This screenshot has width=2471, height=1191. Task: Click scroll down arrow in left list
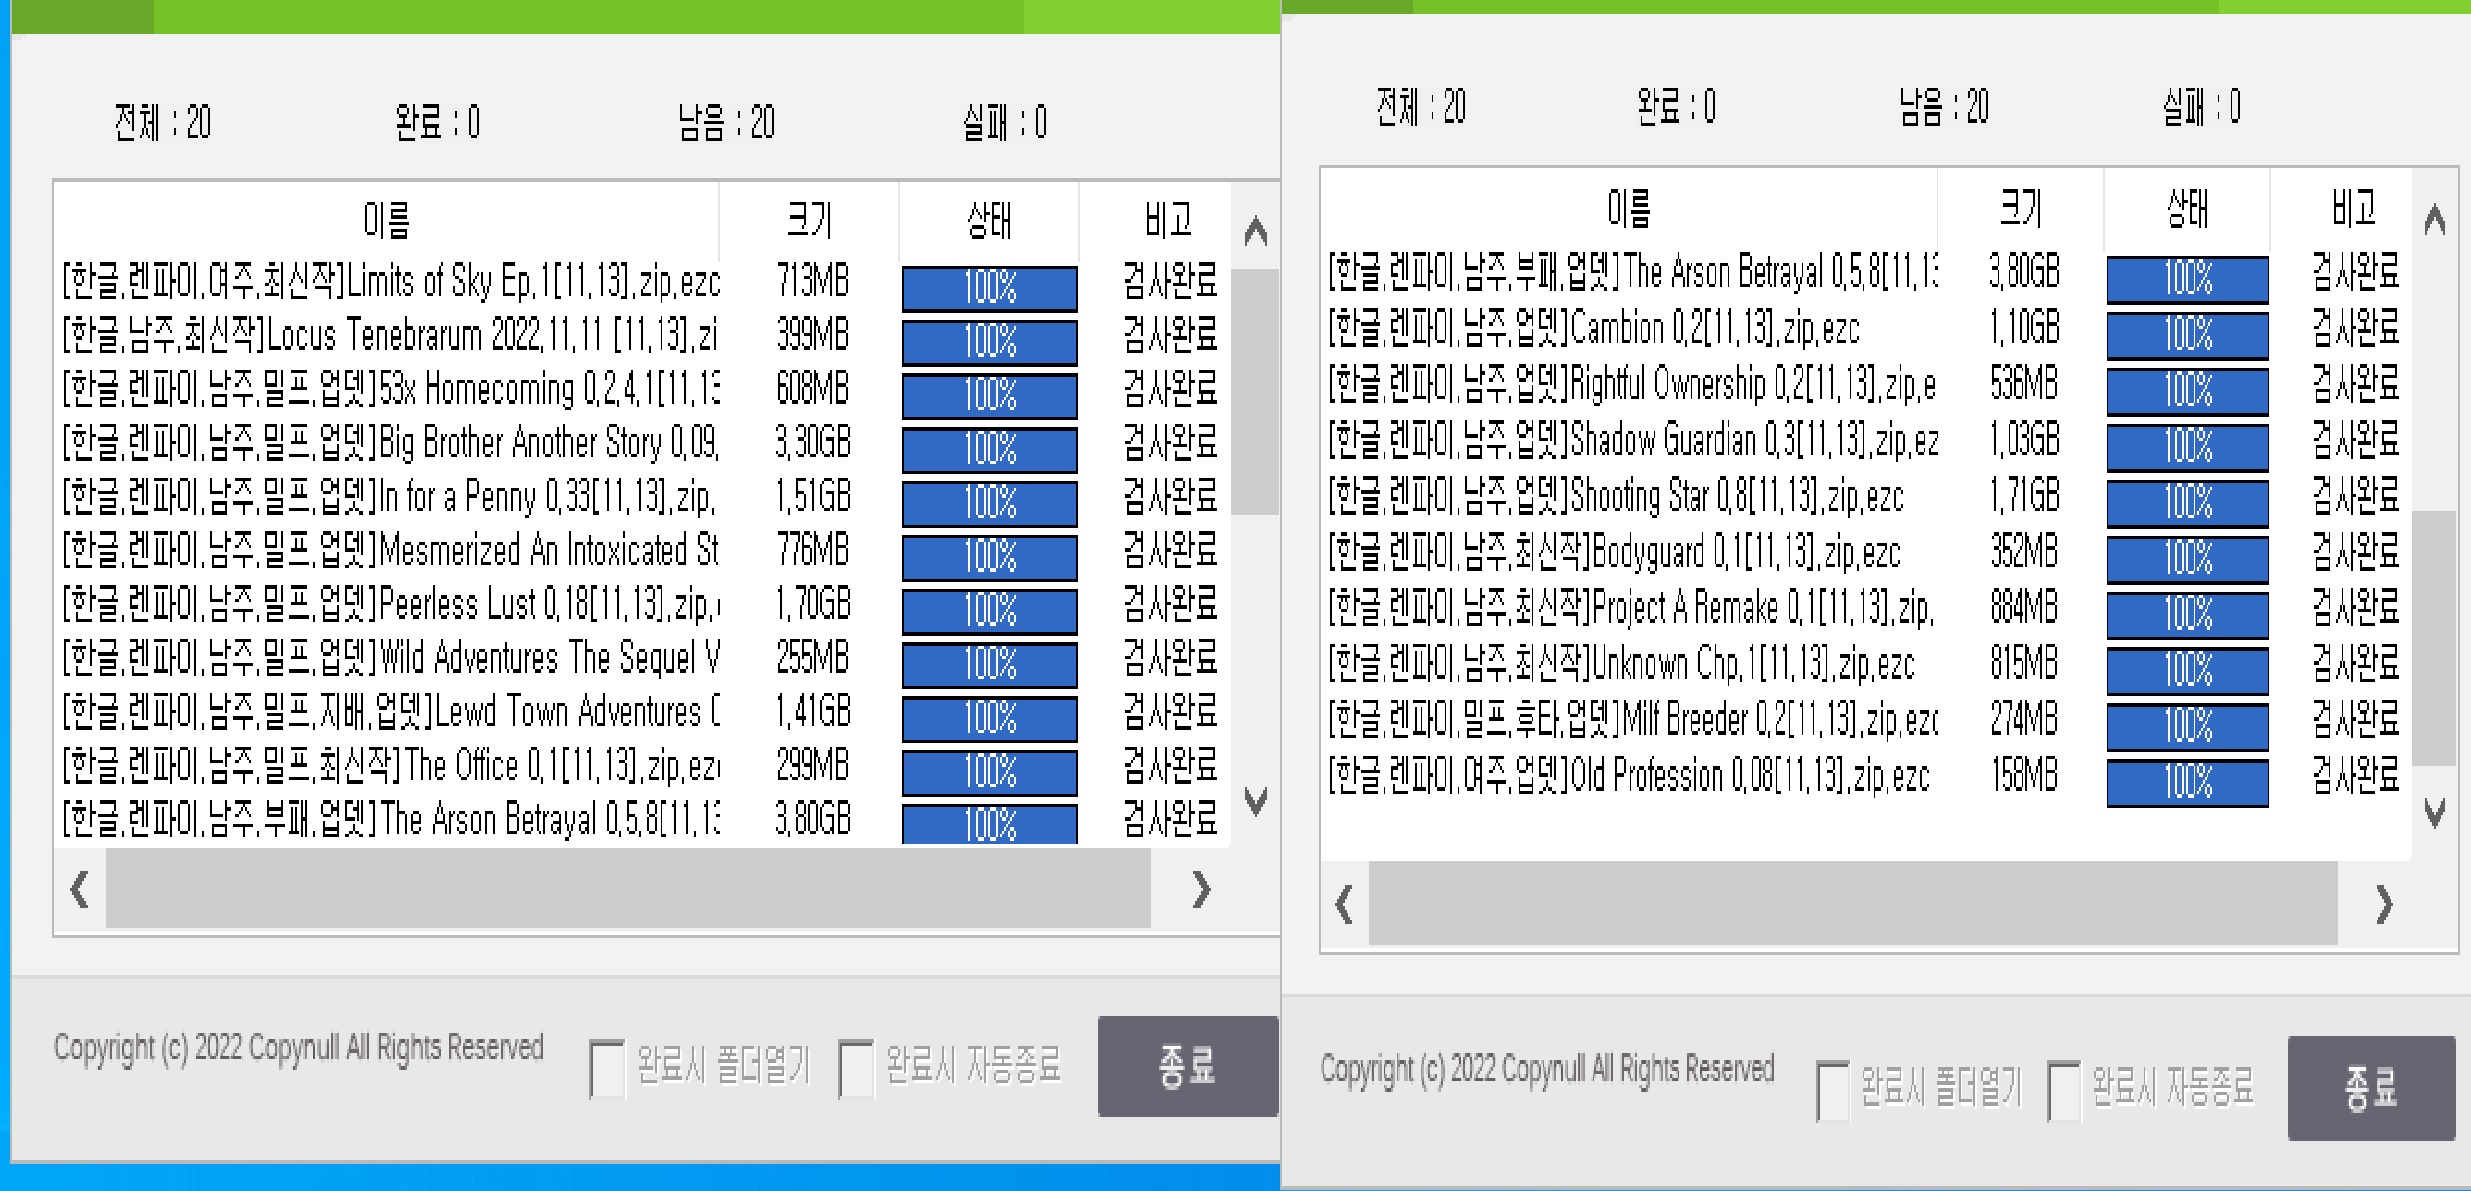click(x=1255, y=800)
